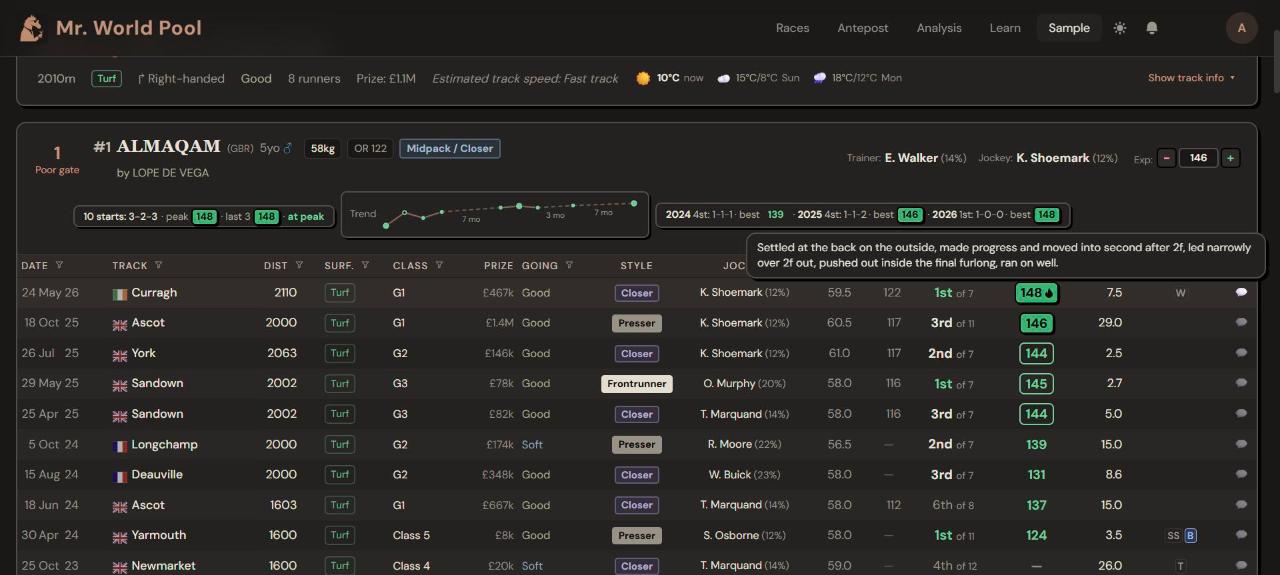Open comment bubble for Longchamp 5 Oct 24 run

1241,444
